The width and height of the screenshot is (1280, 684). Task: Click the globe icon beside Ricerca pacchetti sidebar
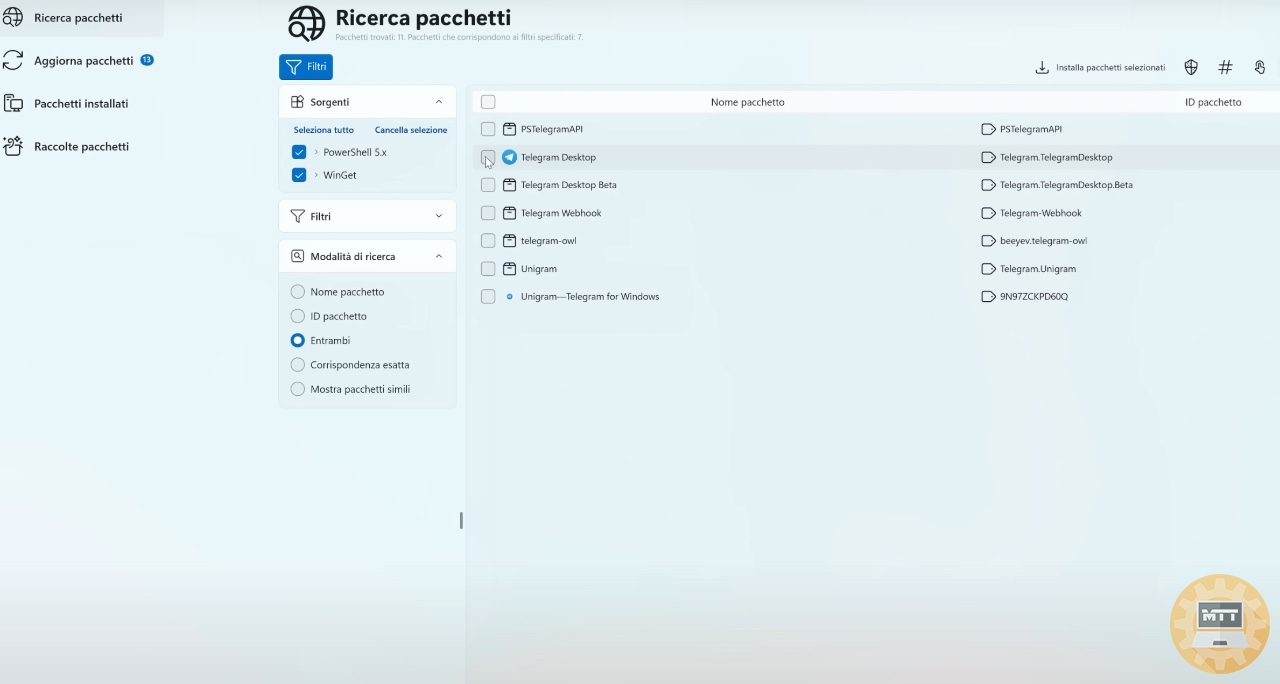(13, 18)
